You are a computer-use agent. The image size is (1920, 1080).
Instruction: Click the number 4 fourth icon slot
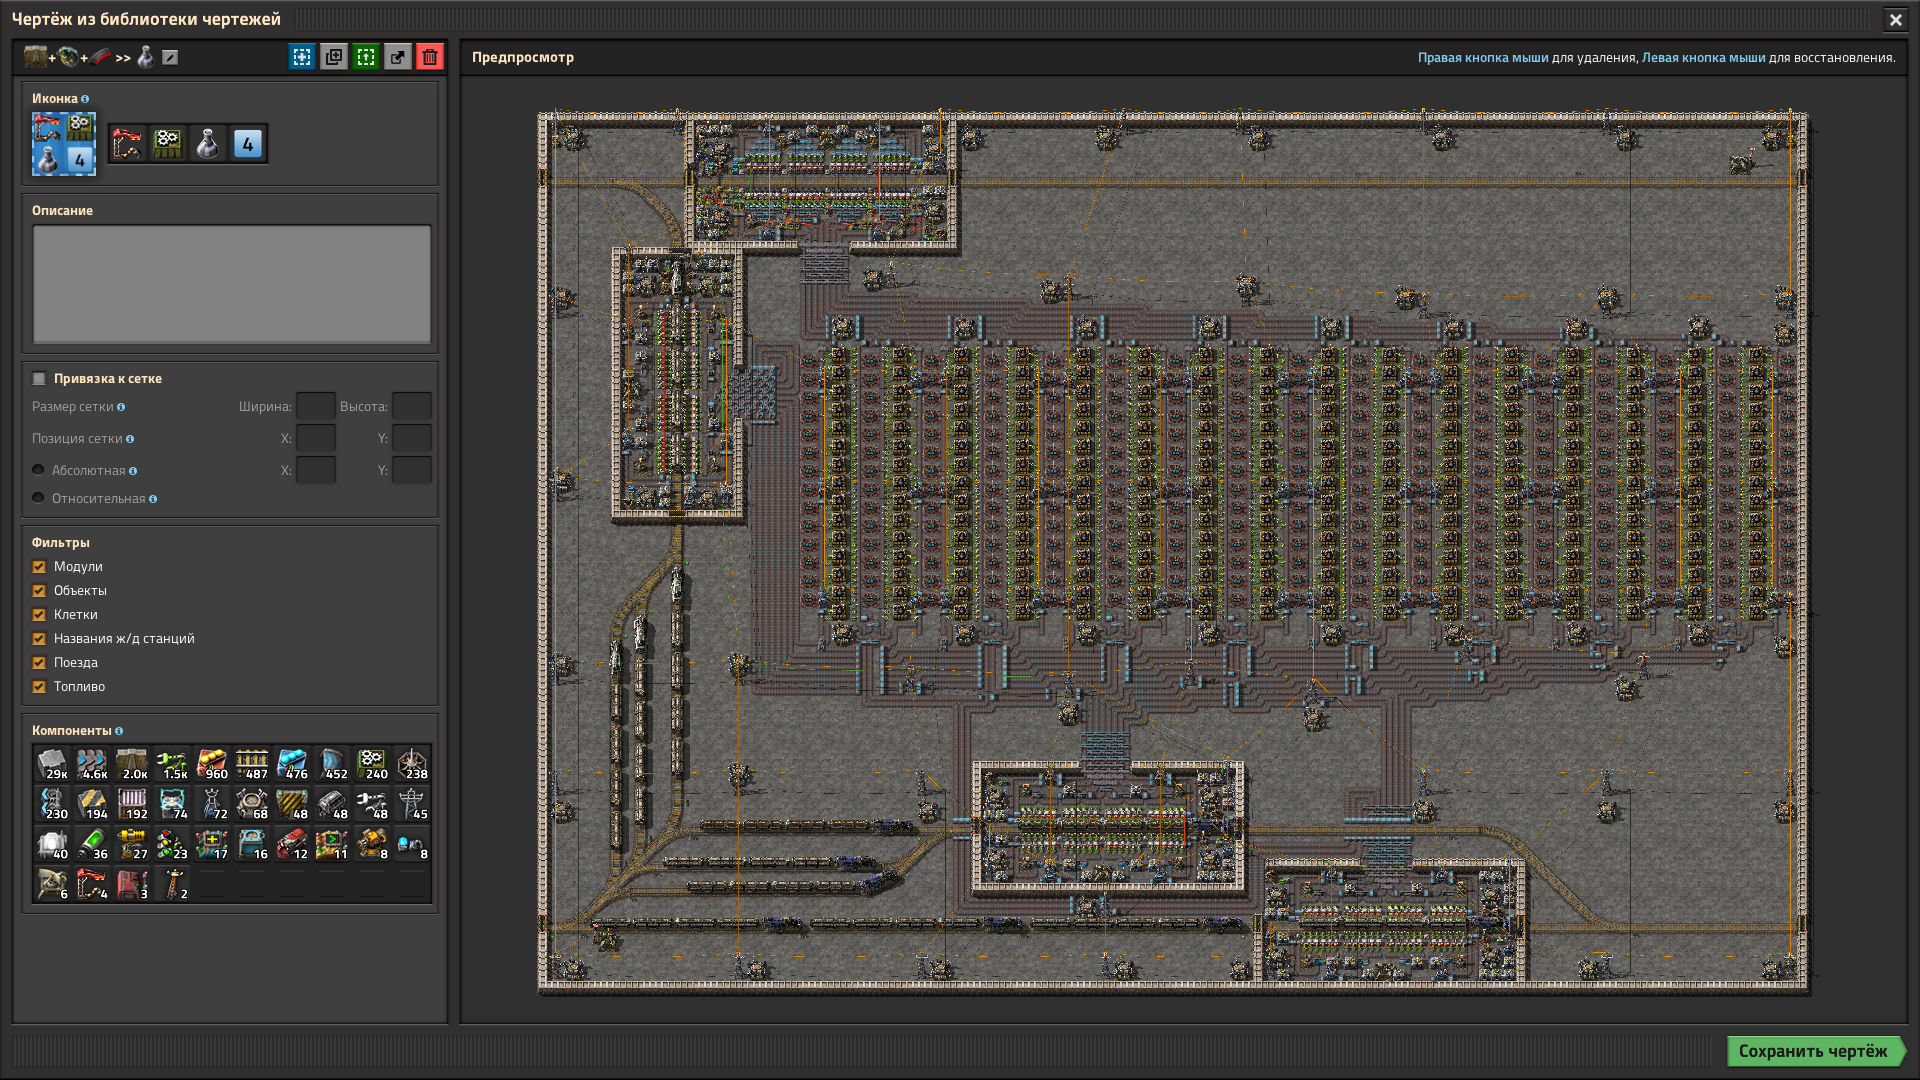point(248,144)
